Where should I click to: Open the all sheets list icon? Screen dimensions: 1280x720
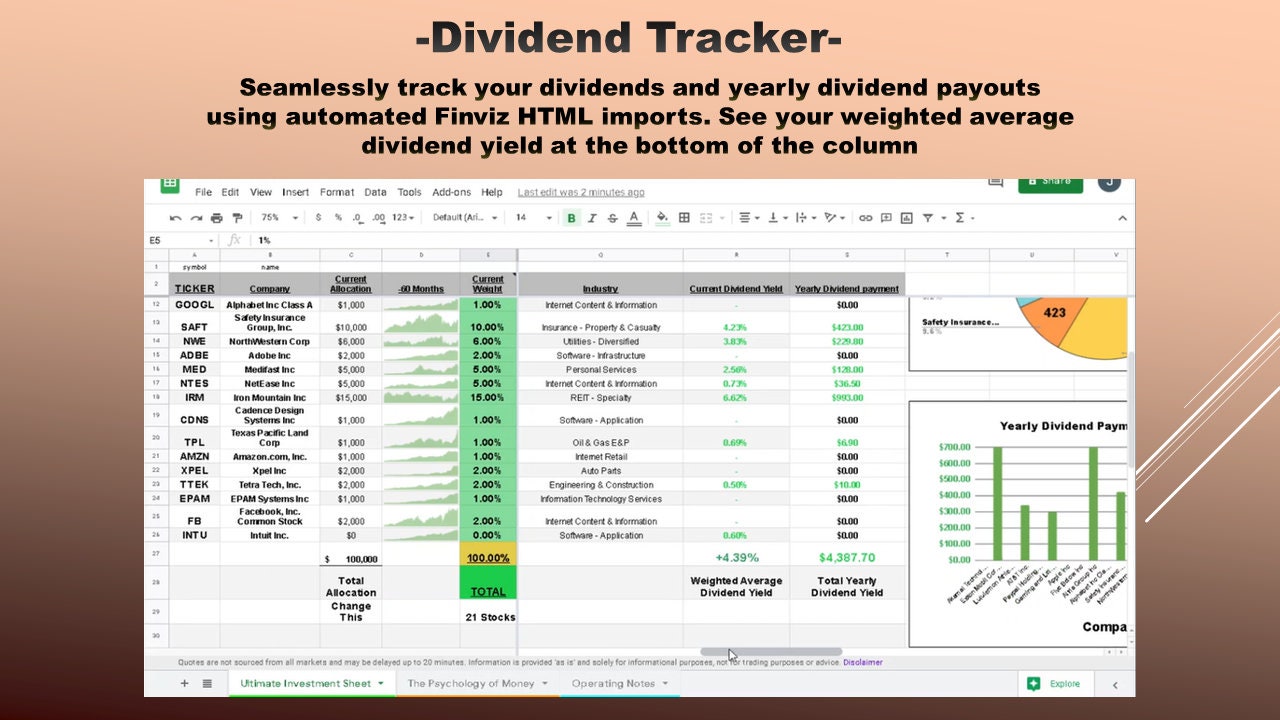[x=207, y=684]
